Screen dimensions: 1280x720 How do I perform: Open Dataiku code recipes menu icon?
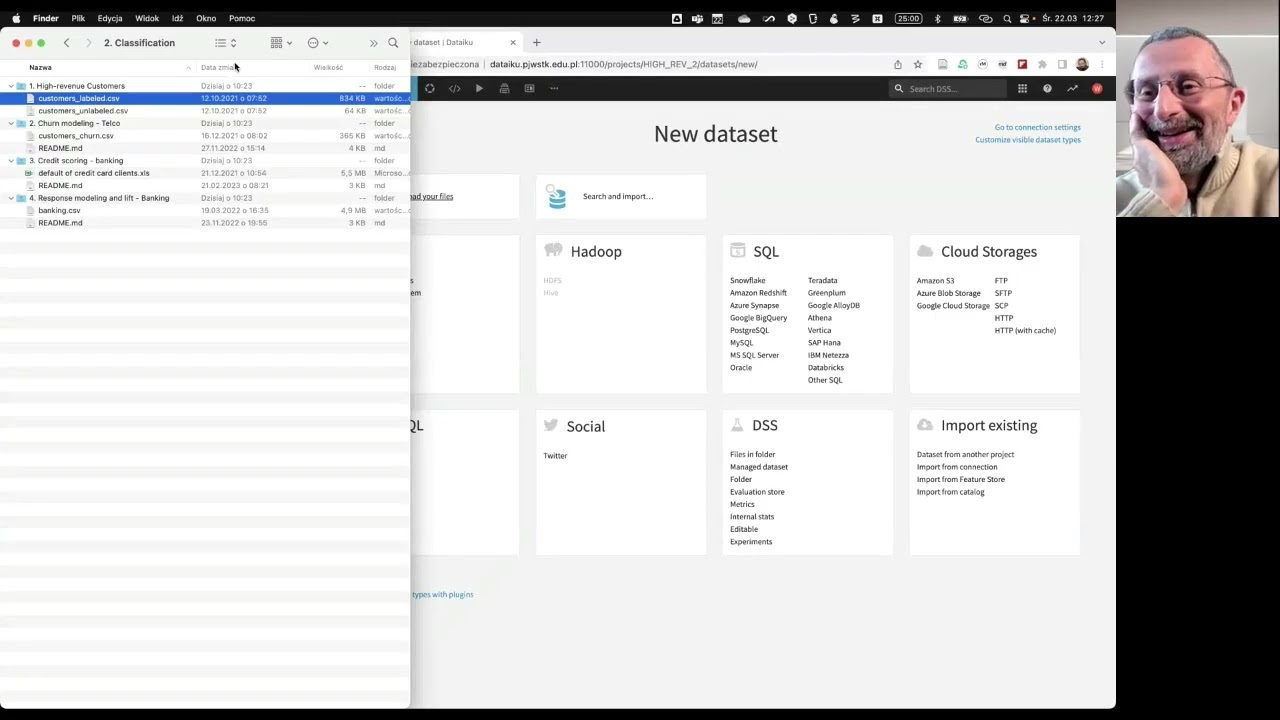click(454, 89)
